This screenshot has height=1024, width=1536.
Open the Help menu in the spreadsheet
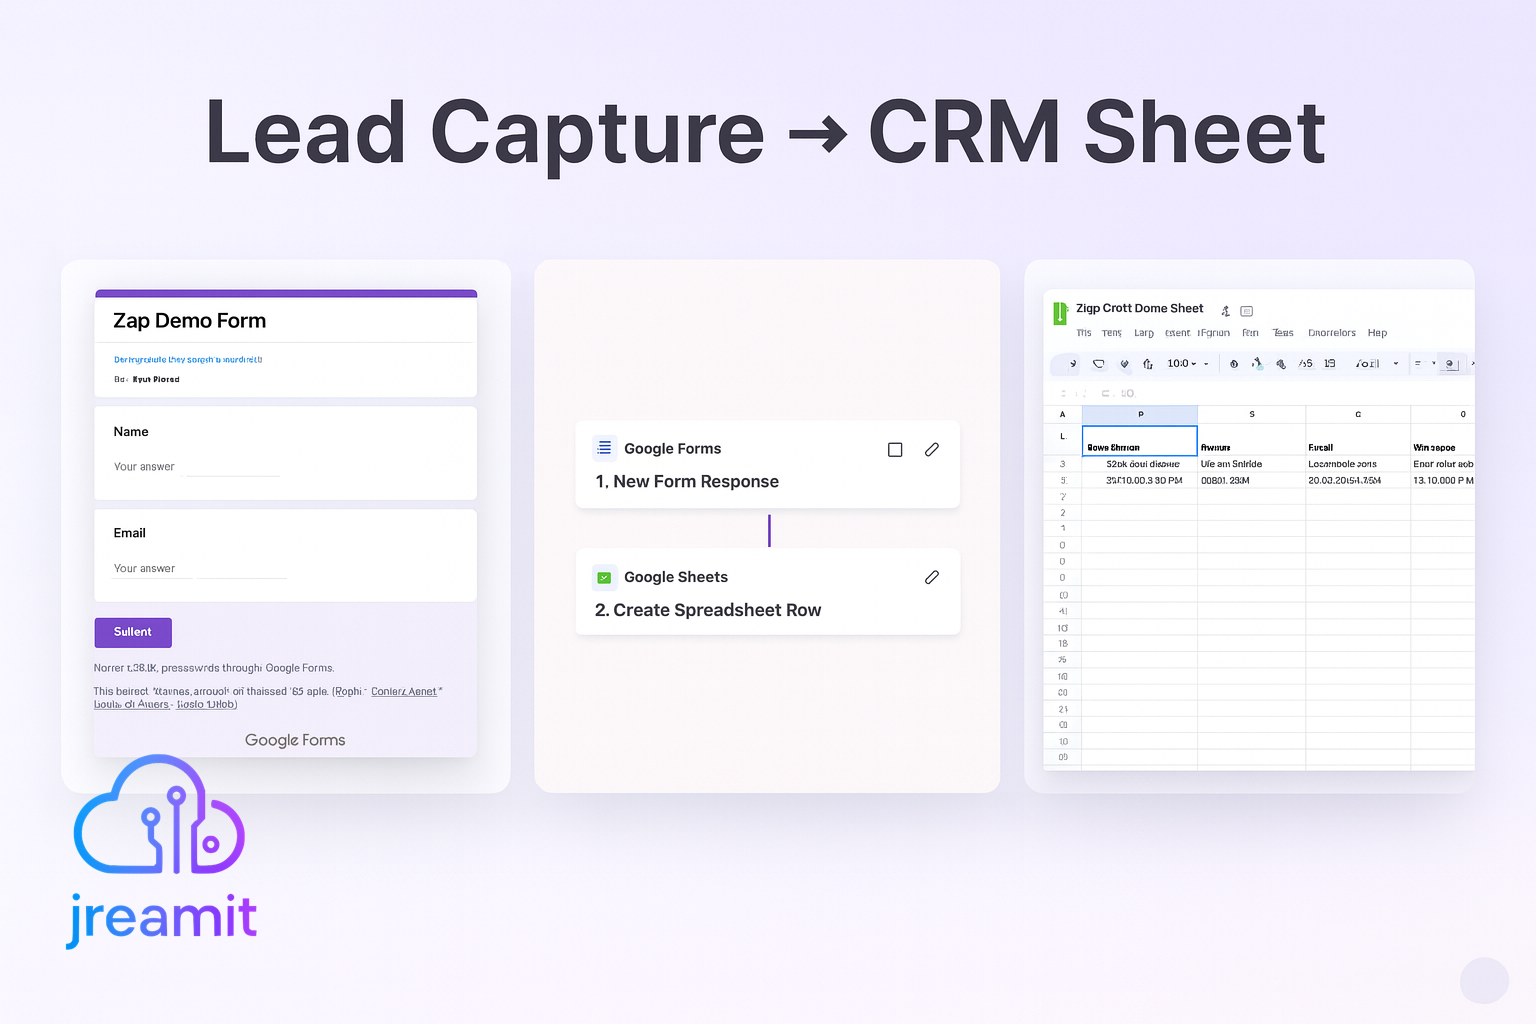pyautogui.click(x=1377, y=332)
